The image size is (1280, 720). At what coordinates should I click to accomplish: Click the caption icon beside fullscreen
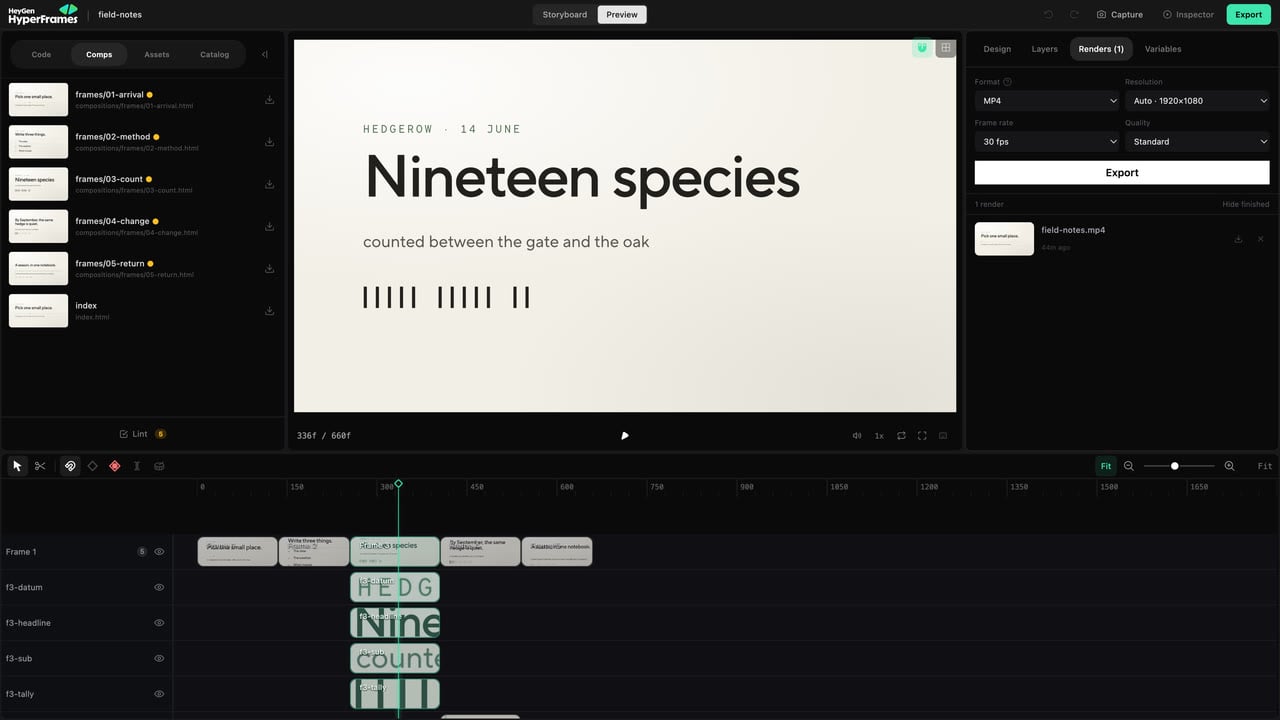click(943, 436)
